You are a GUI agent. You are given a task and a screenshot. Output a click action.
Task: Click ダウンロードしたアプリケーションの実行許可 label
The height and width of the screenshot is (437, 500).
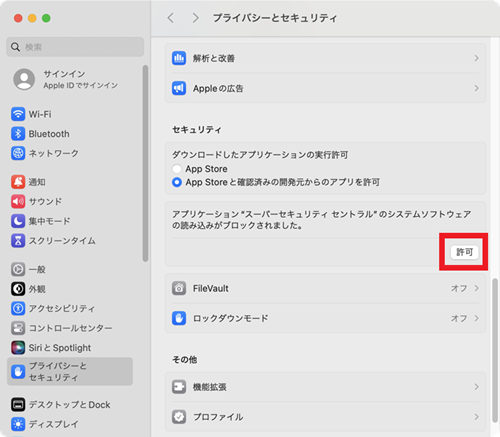click(x=260, y=155)
